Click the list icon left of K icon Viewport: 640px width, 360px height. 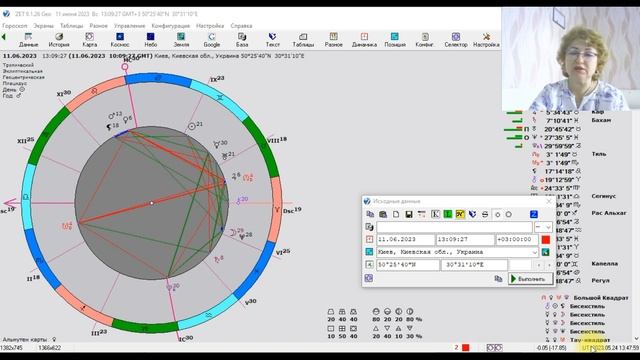[x=422, y=214]
